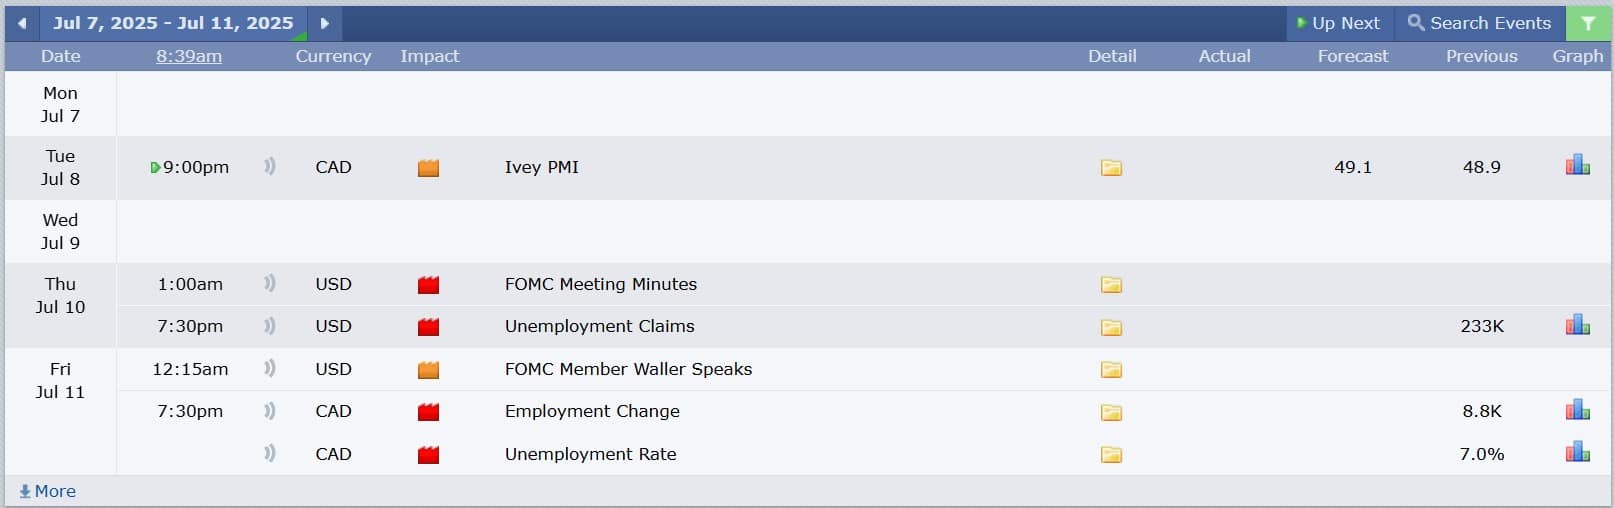Click the Previous column header

pos(1482,56)
